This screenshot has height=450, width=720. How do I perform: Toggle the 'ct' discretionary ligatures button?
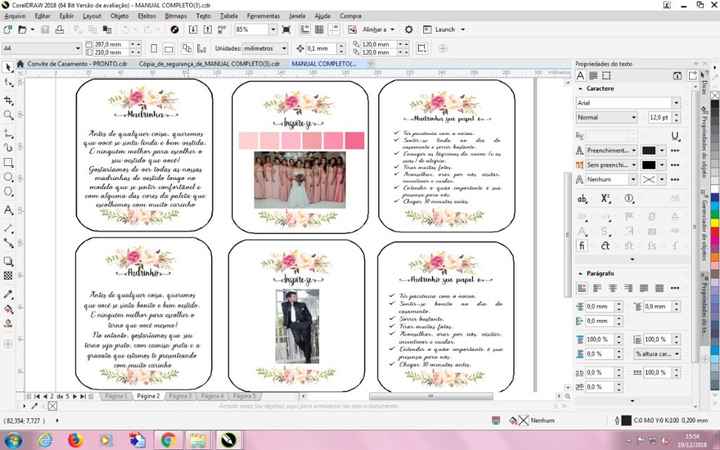point(605,246)
